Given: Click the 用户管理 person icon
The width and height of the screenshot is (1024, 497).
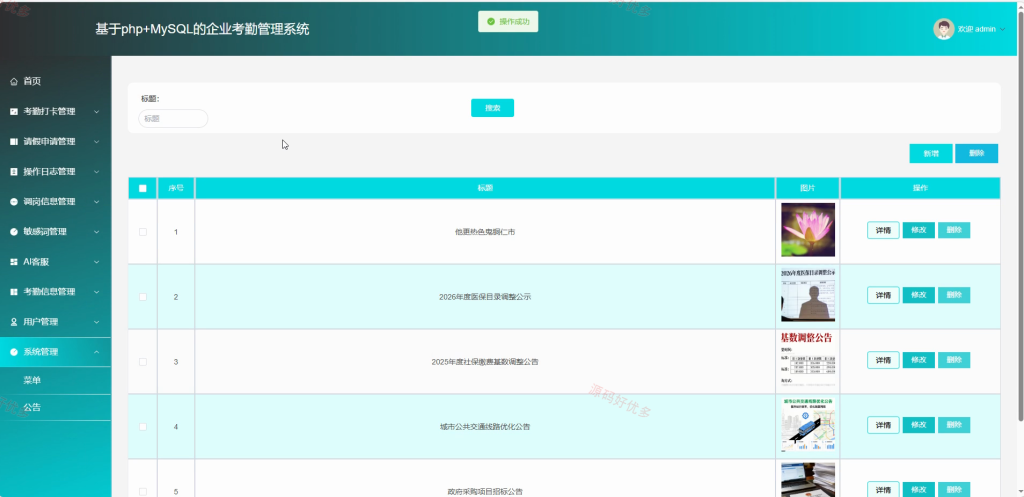Looking at the screenshot, I should tap(14, 322).
